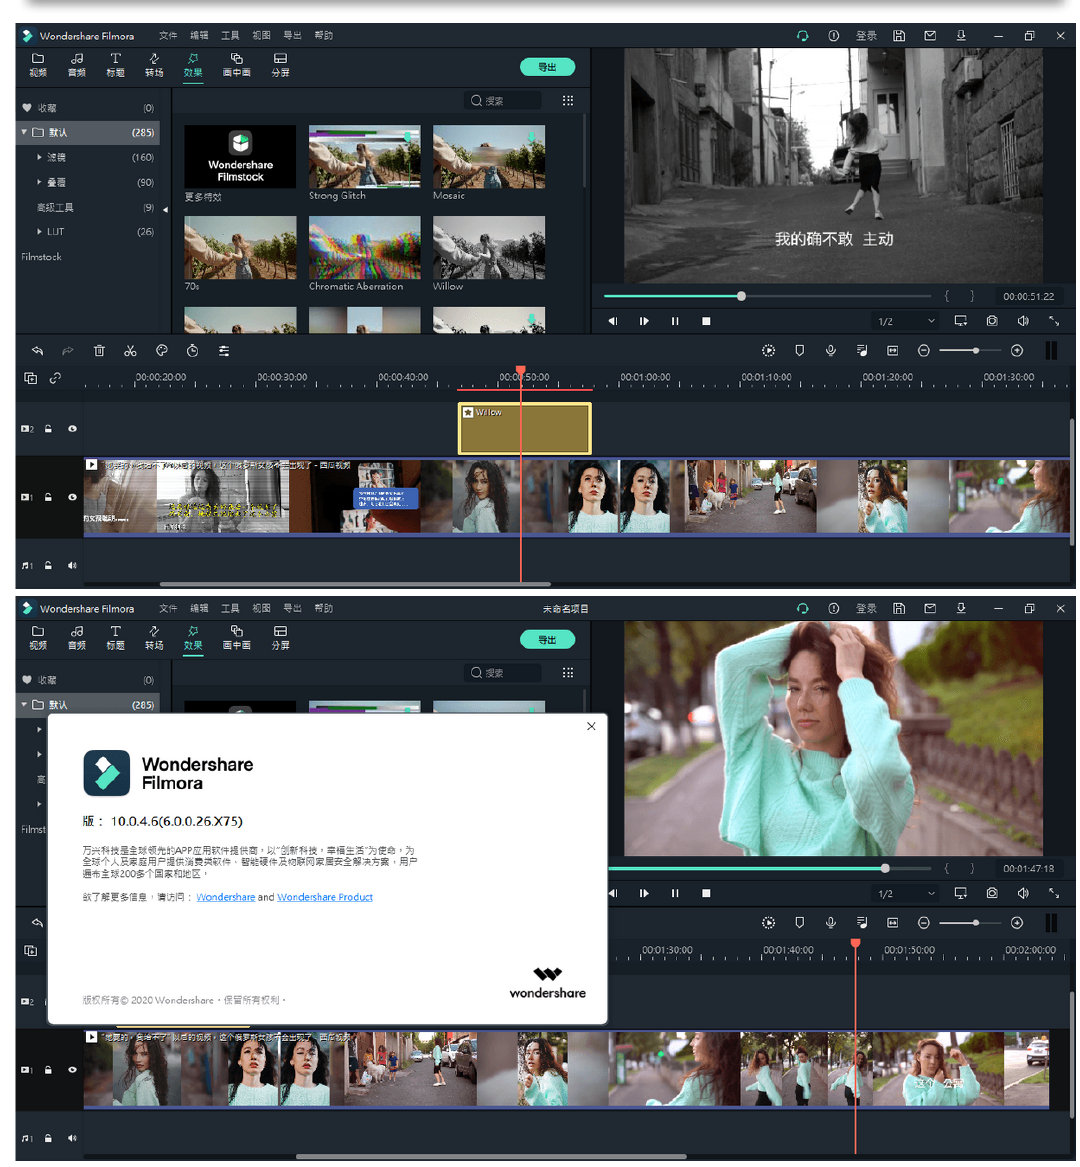This screenshot has width=1080, height=1167.
Task: Take snapshot with camera icon in Willow-clip window
Action: pos(992,321)
